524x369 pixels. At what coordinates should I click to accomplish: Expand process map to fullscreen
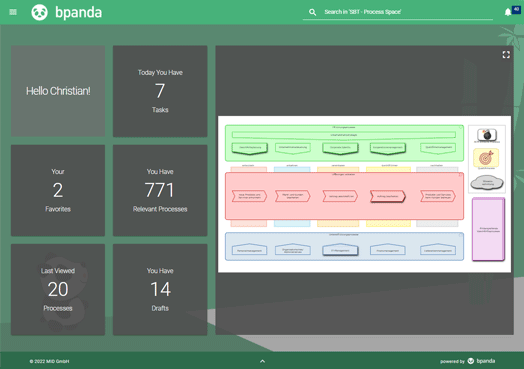506,55
